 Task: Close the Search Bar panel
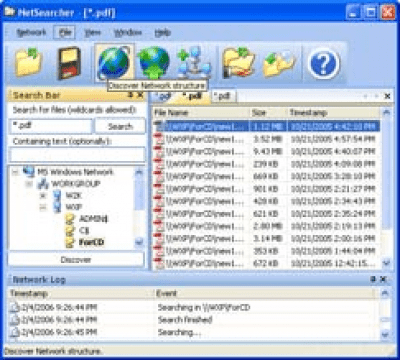pyautogui.click(x=141, y=95)
